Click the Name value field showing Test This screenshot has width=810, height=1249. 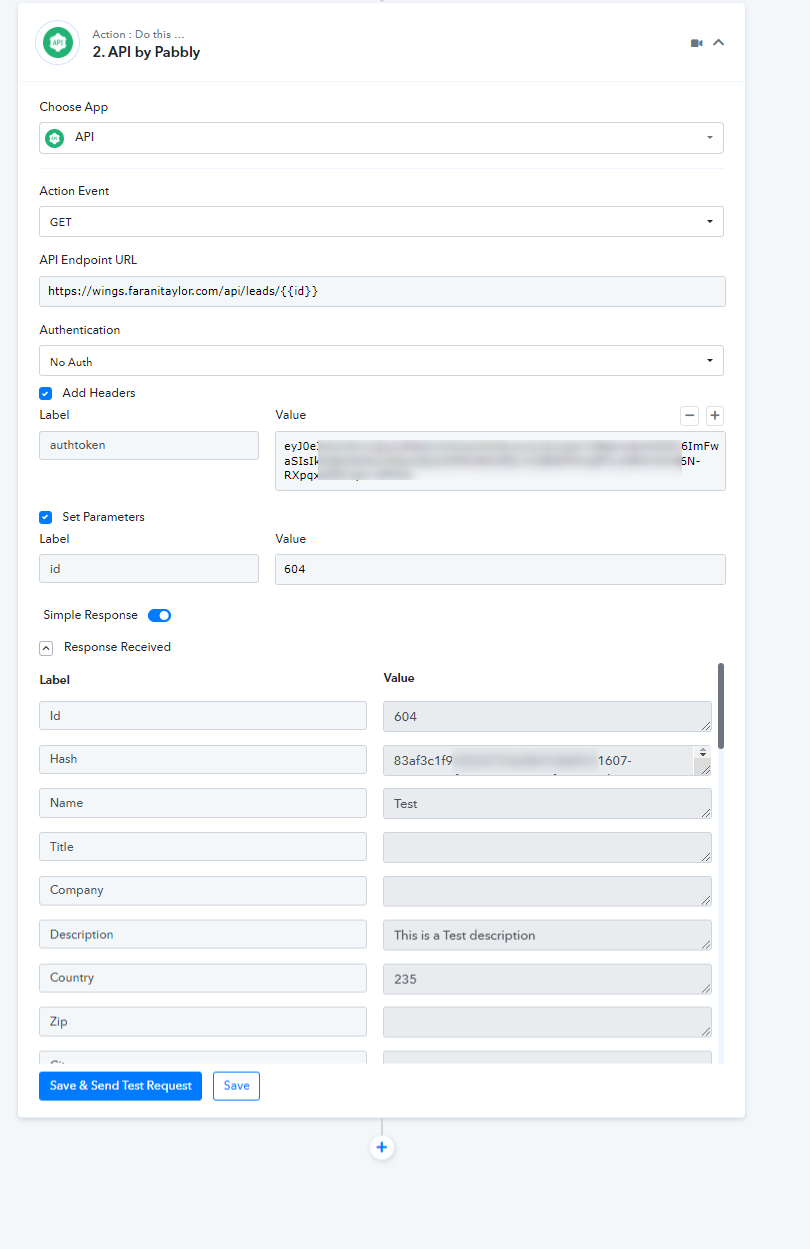click(547, 803)
